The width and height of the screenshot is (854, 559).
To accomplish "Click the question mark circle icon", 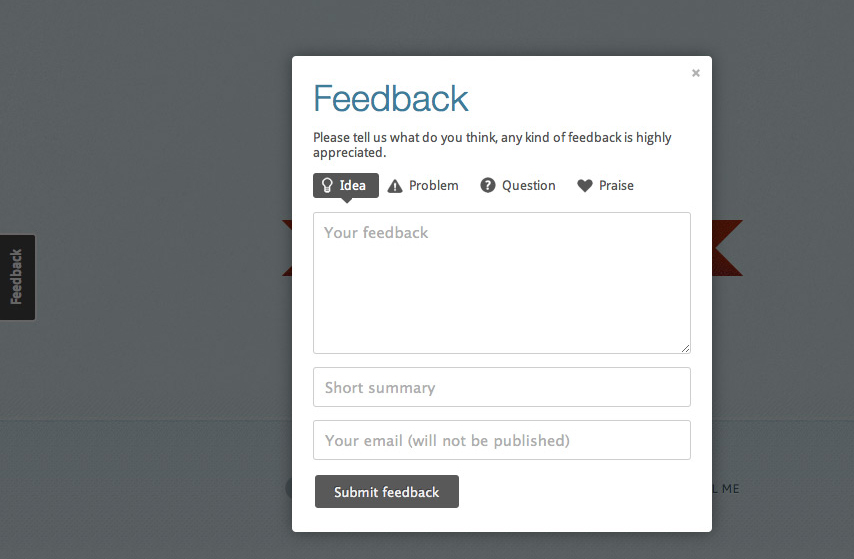I will click(x=487, y=185).
